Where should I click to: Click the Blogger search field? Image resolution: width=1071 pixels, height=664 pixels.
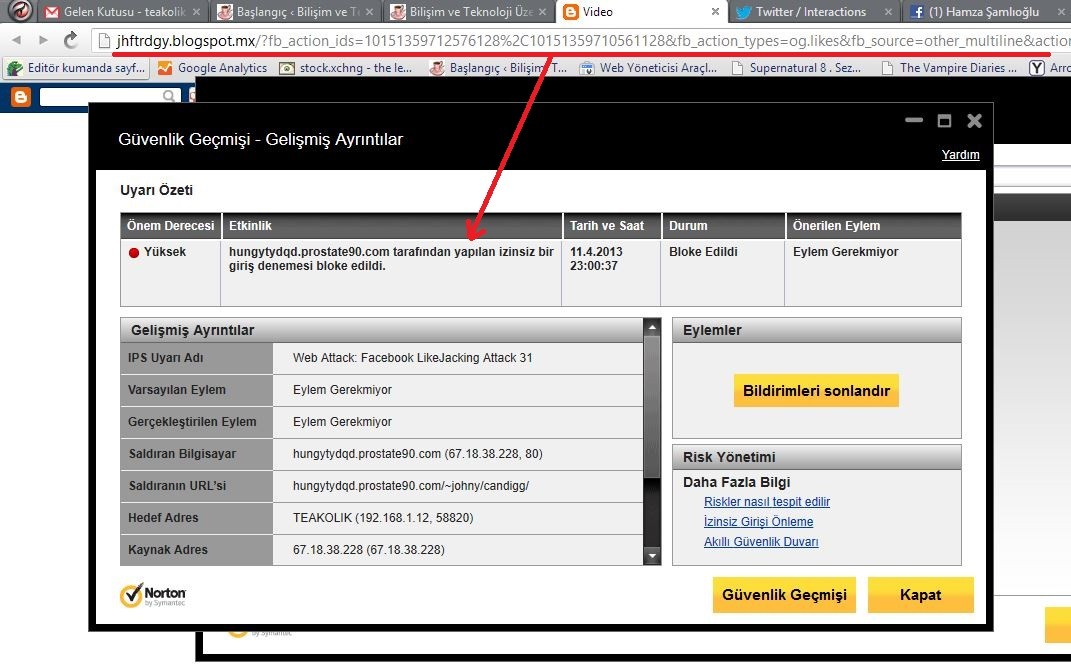pyautogui.click(x=101, y=96)
